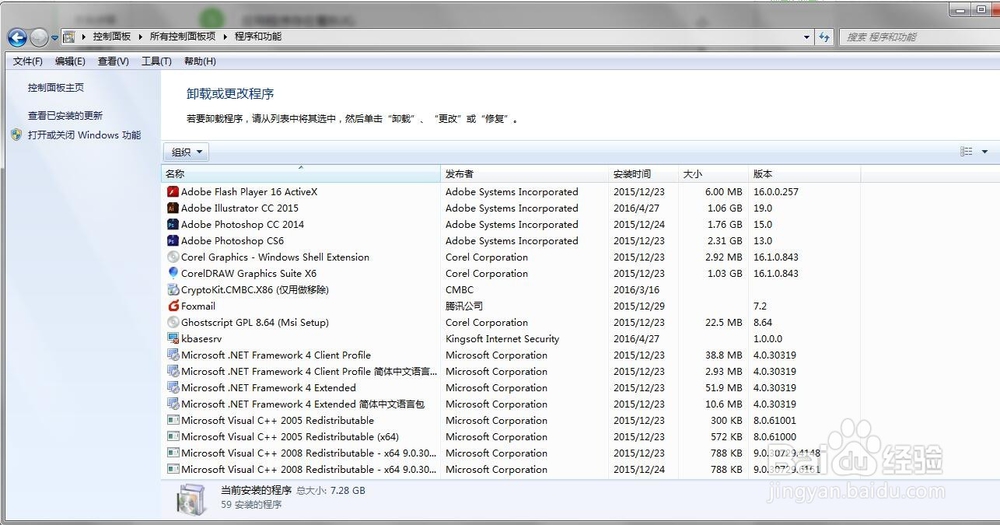The height and width of the screenshot is (525, 1000).
Task: Click the CorelDRAW Graphics Suite X6 balloon icon
Action: pyautogui.click(x=173, y=273)
